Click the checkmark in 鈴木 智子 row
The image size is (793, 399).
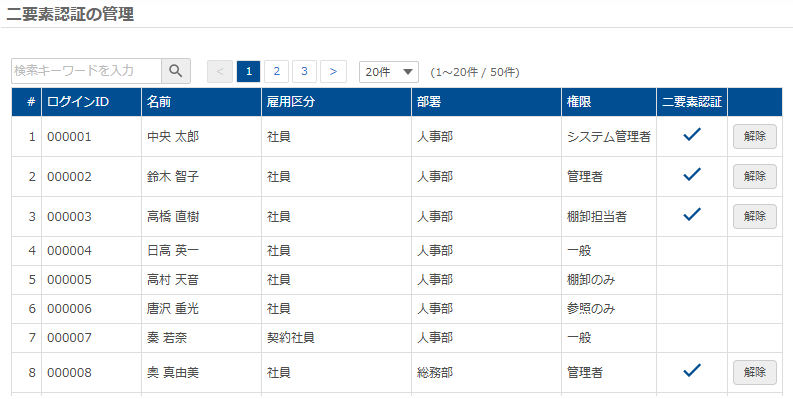tap(692, 174)
